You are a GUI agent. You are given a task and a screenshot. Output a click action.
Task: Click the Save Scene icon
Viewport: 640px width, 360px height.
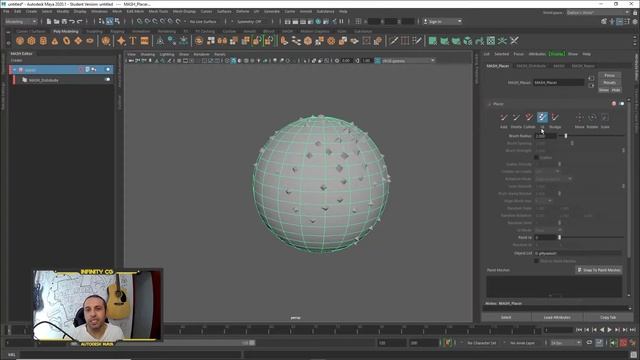(64, 21)
